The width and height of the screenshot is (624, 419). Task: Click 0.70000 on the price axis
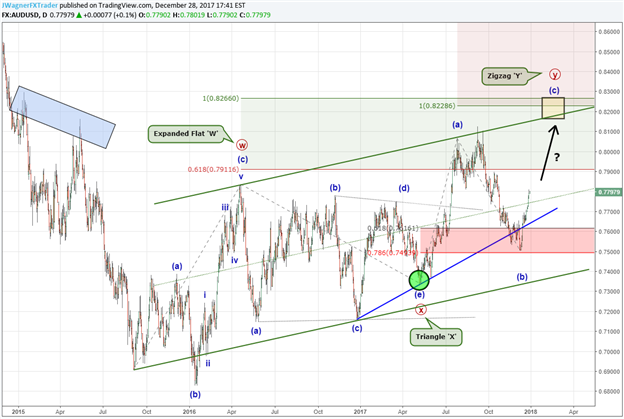[x=609, y=352]
